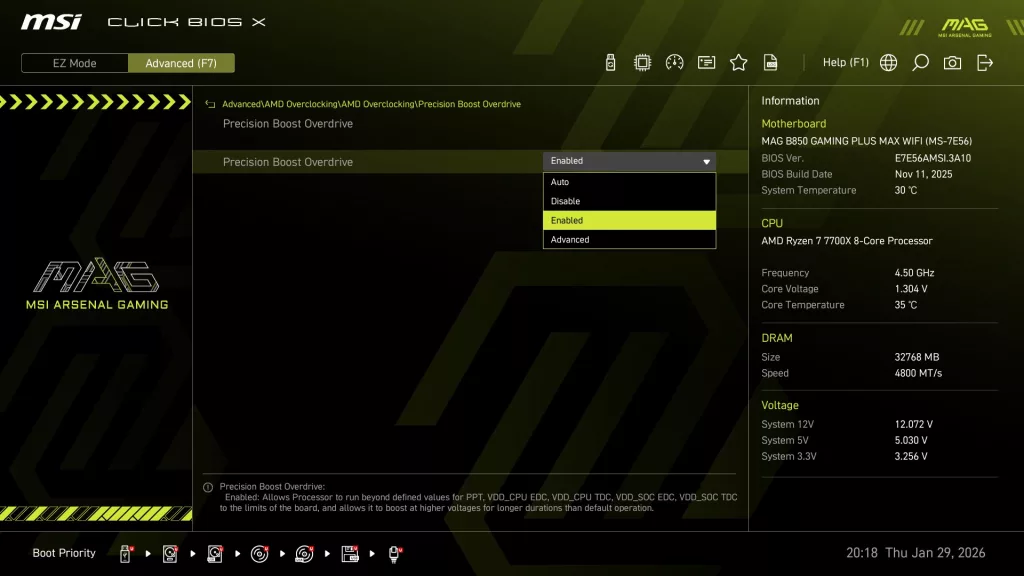1024x576 pixels.
Task: Open the search magnifier icon
Action: pos(920,61)
